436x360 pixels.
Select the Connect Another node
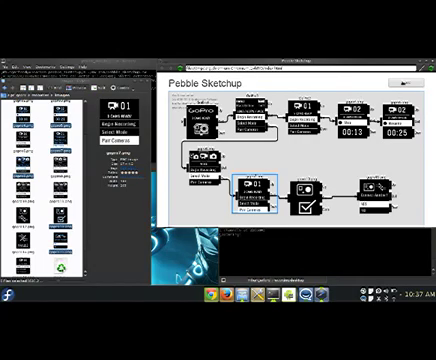375,197
